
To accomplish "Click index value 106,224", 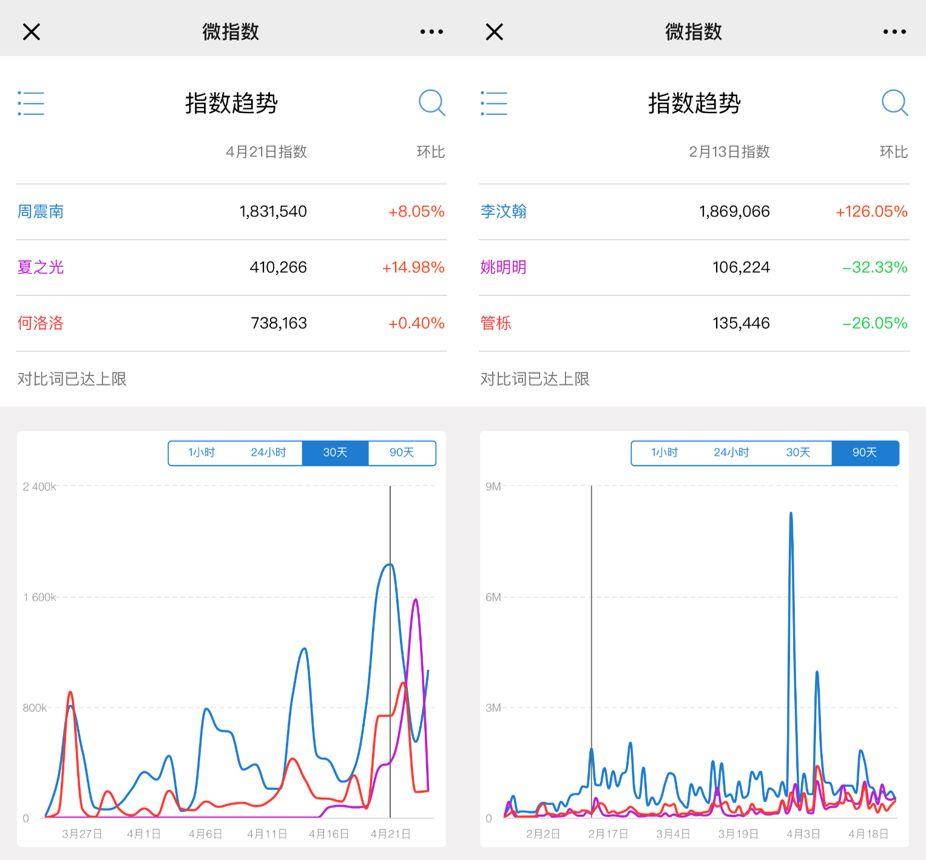I will (x=741, y=267).
